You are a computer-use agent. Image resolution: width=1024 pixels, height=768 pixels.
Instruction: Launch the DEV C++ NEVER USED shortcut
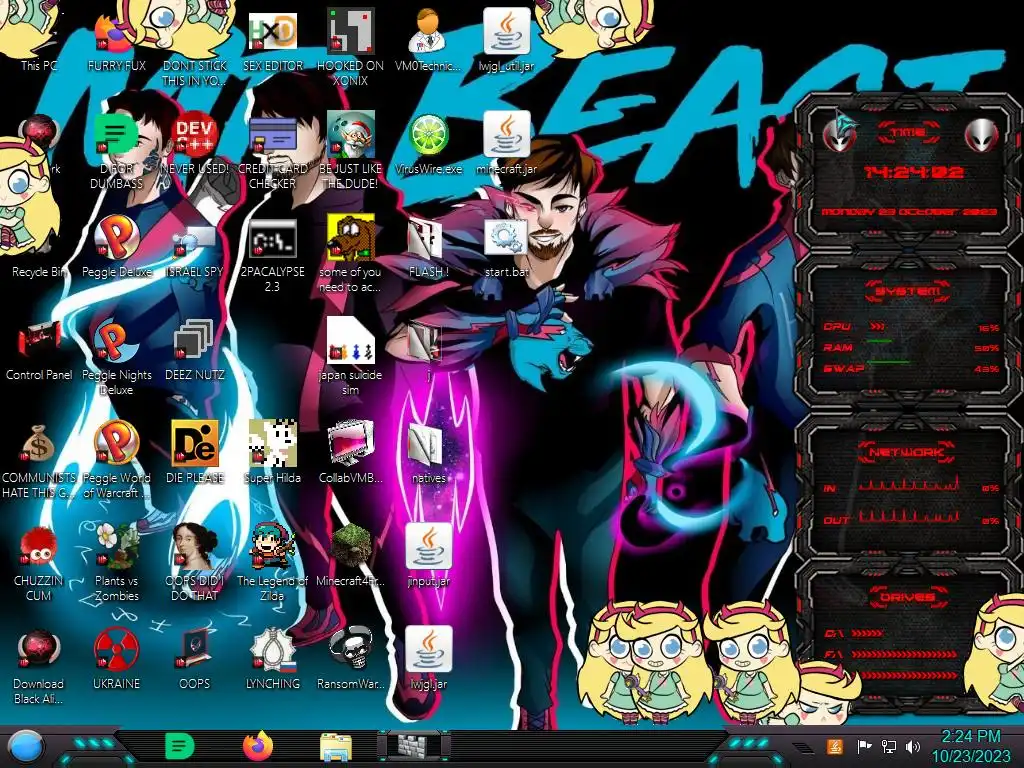(x=194, y=134)
